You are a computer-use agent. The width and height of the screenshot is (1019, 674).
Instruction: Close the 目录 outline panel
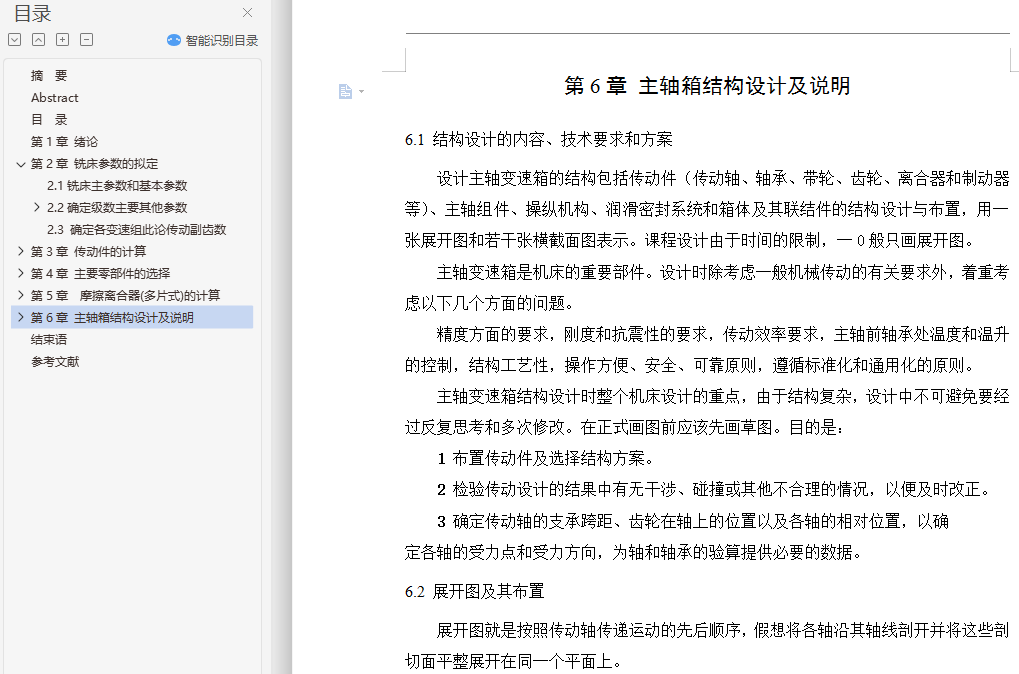(247, 12)
